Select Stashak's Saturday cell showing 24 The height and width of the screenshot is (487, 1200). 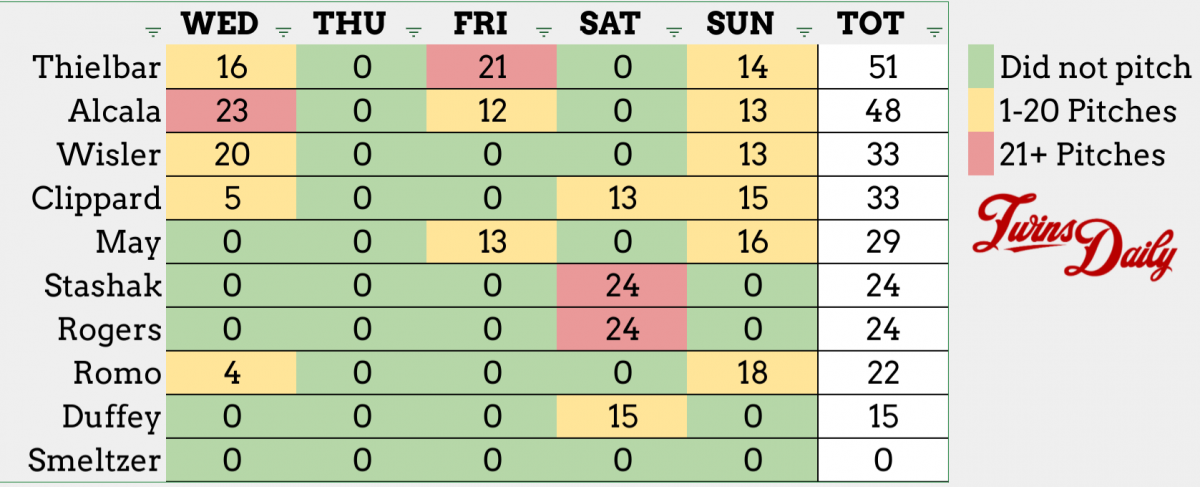[x=622, y=287]
